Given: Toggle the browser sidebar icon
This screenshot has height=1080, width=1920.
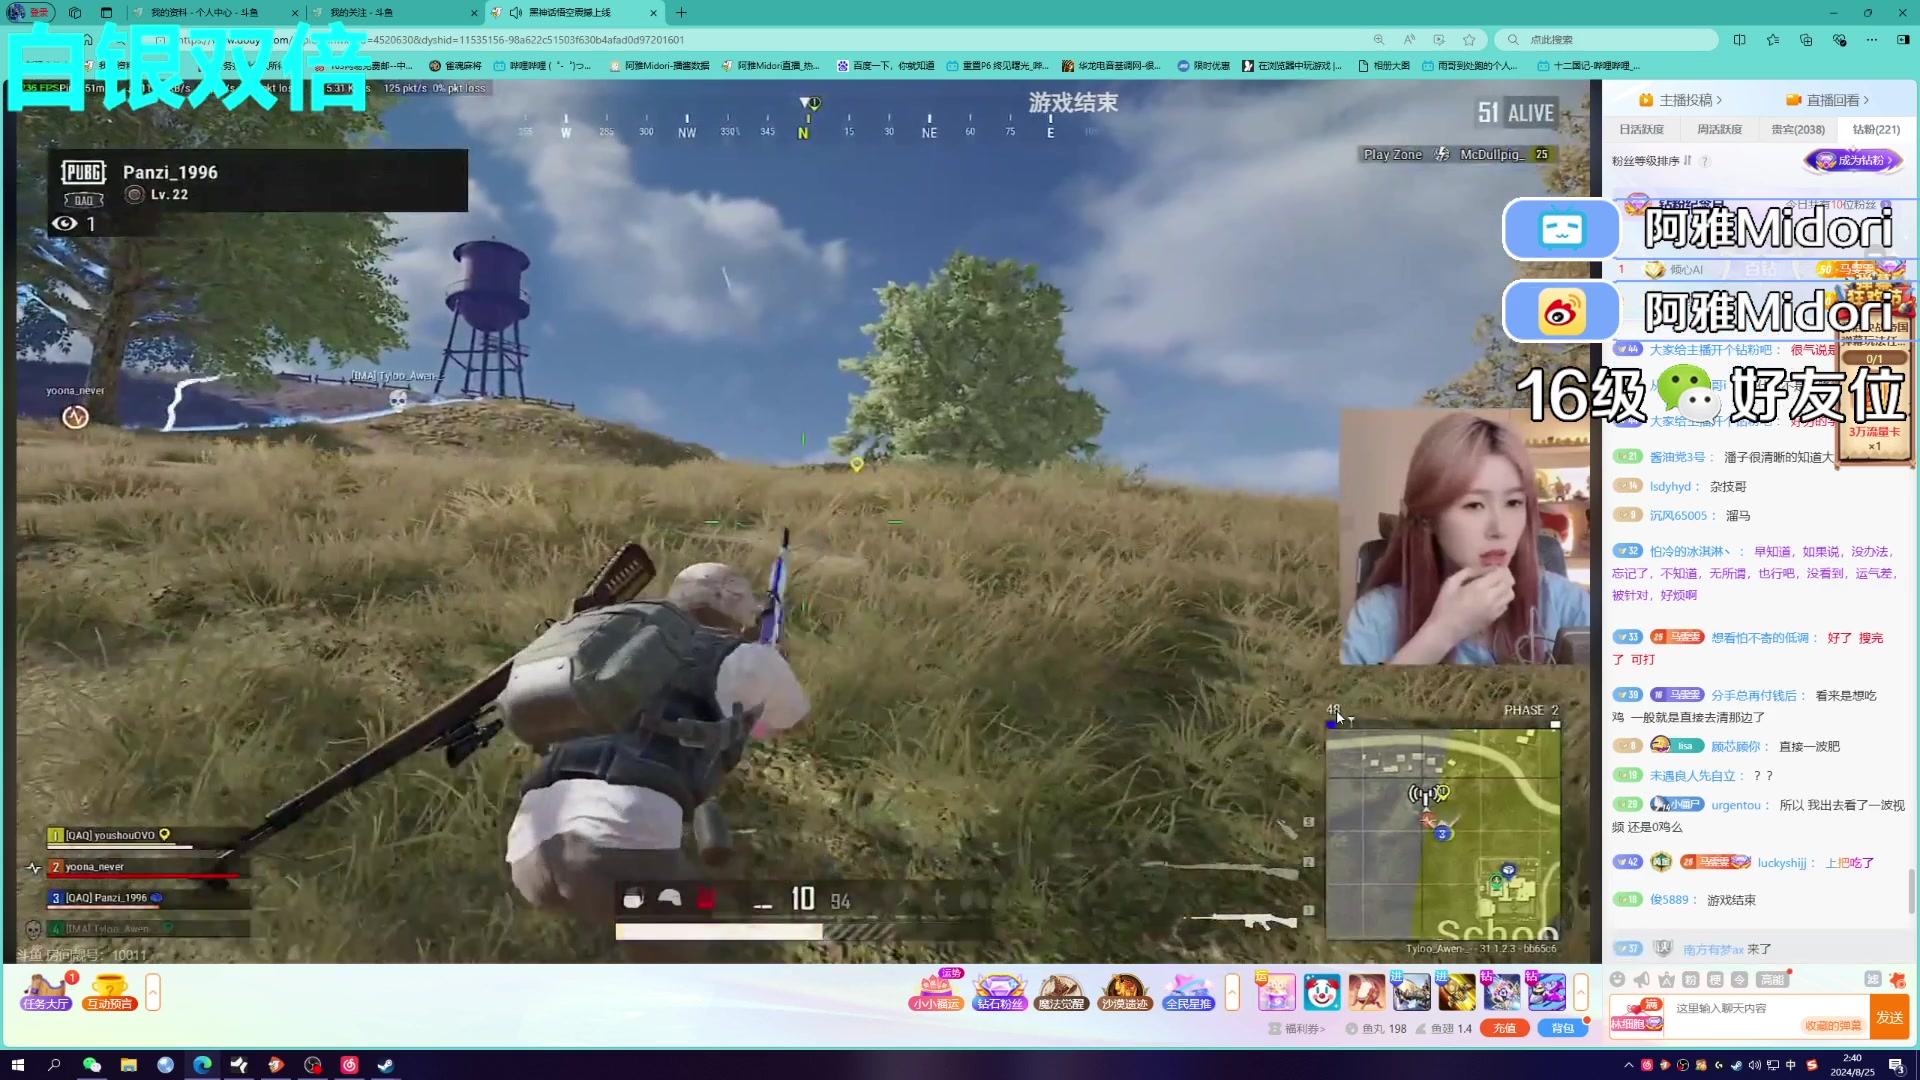Looking at the screenshot, I should tap(1903, 40).
